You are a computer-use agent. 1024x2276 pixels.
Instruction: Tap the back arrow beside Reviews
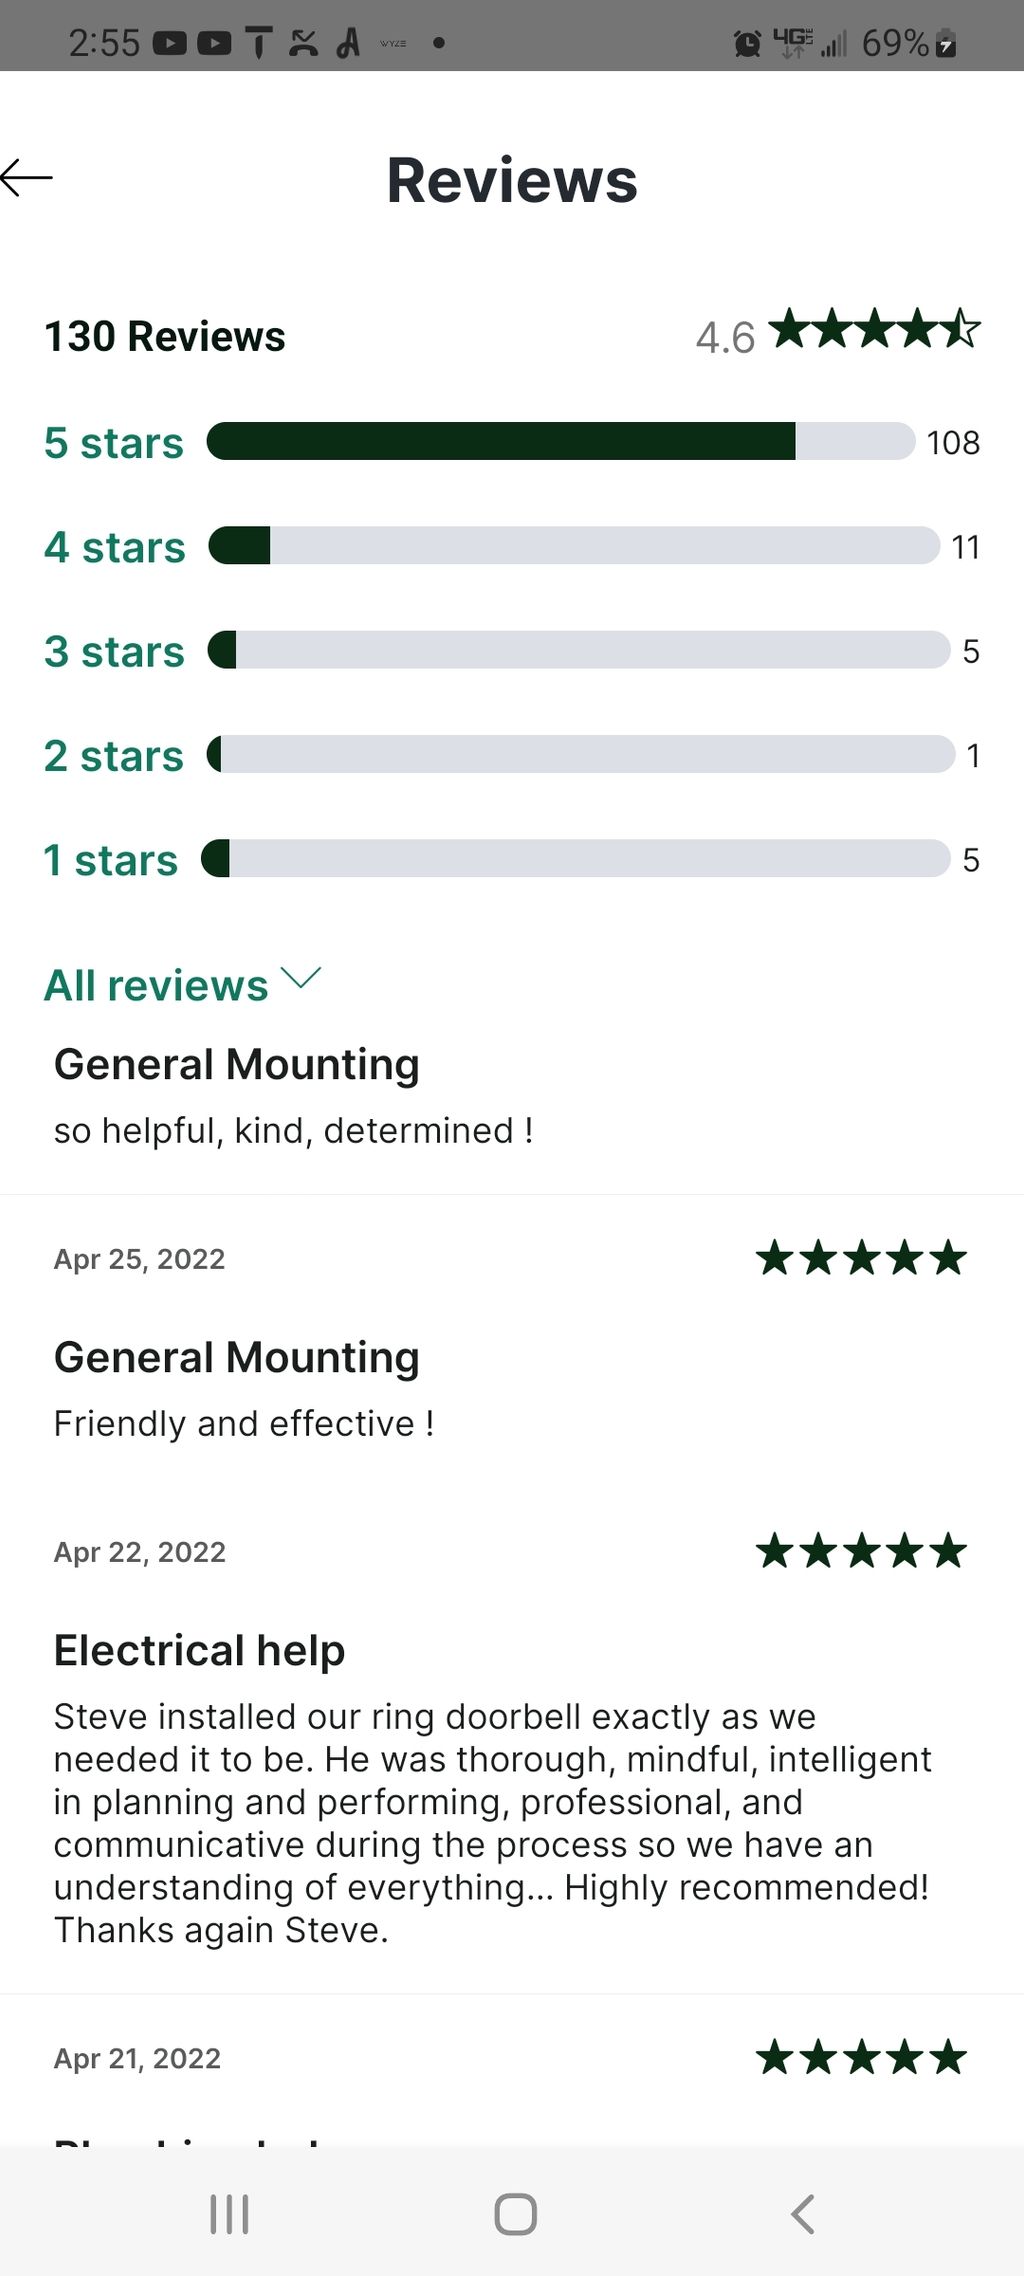[27, 178]
